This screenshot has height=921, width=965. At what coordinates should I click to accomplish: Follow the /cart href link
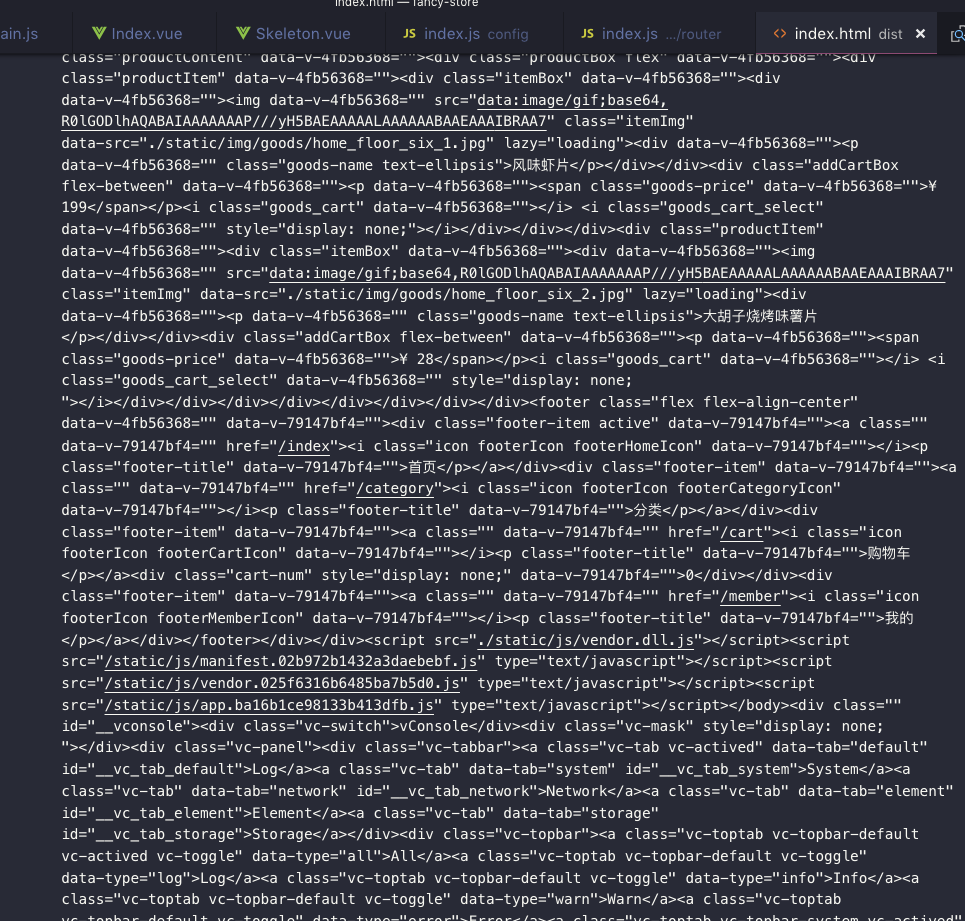[742, 532]
